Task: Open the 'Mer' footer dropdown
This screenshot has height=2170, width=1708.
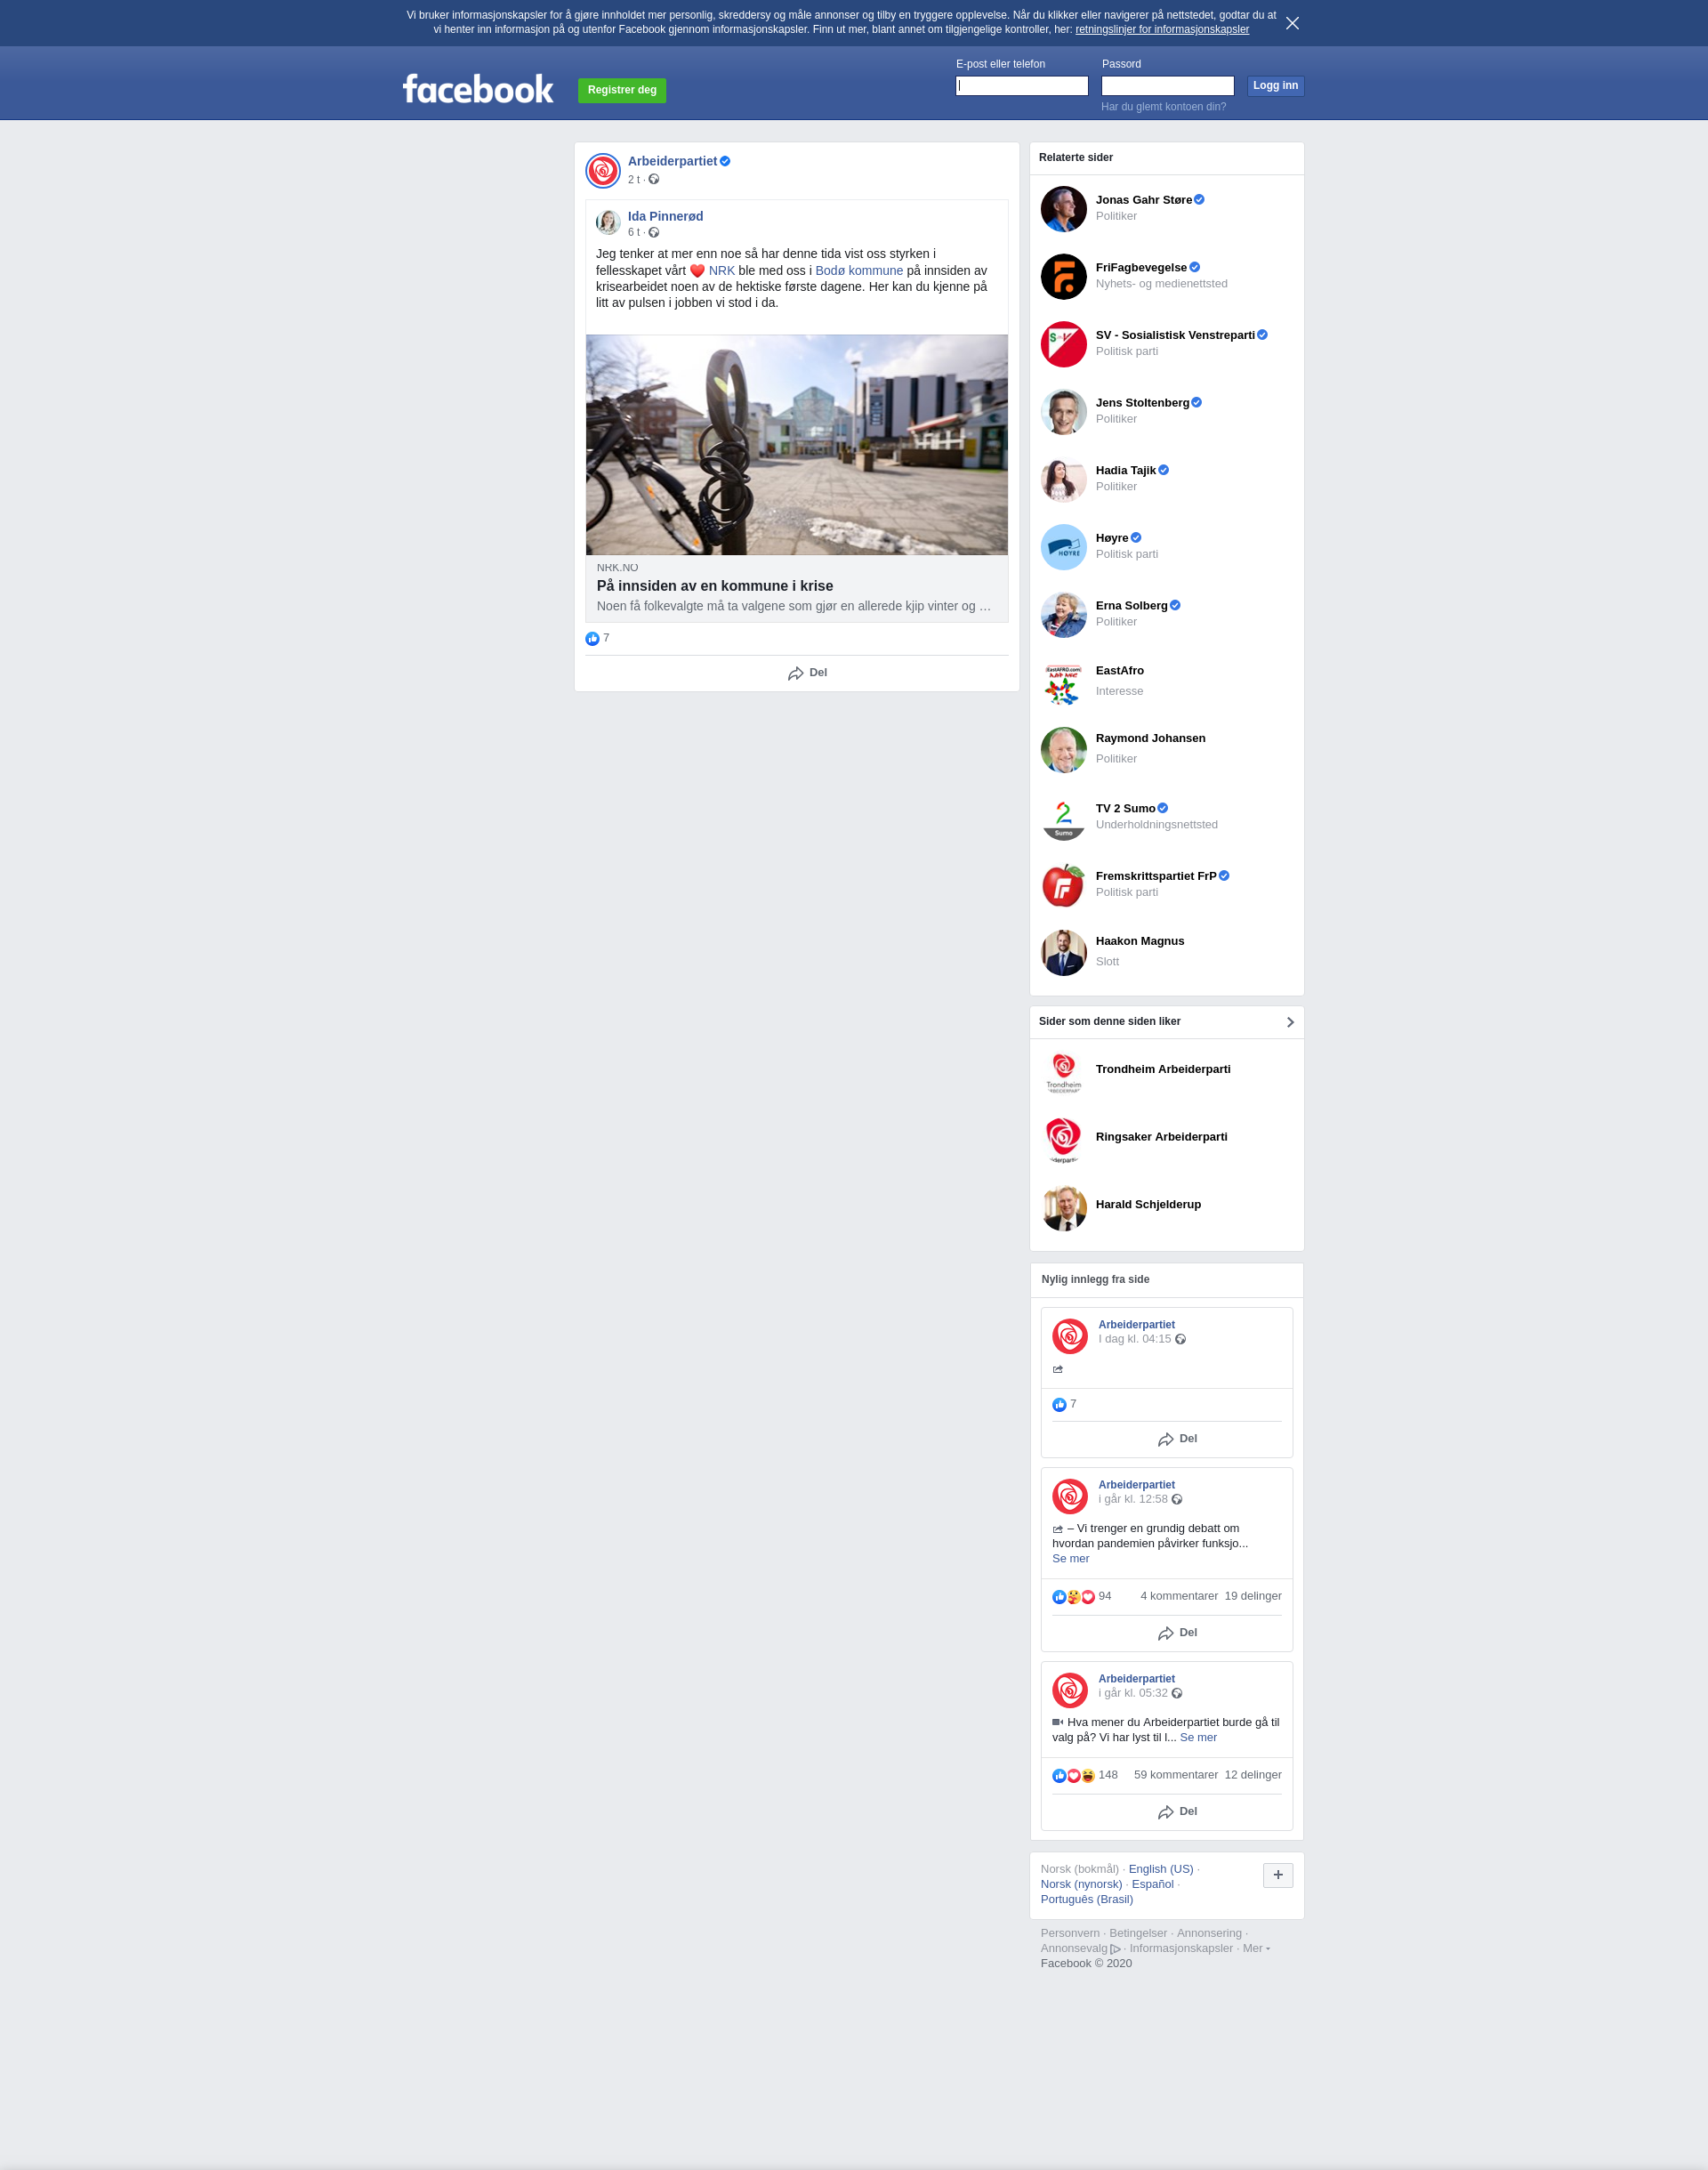Action: tap(1256, 1948)
